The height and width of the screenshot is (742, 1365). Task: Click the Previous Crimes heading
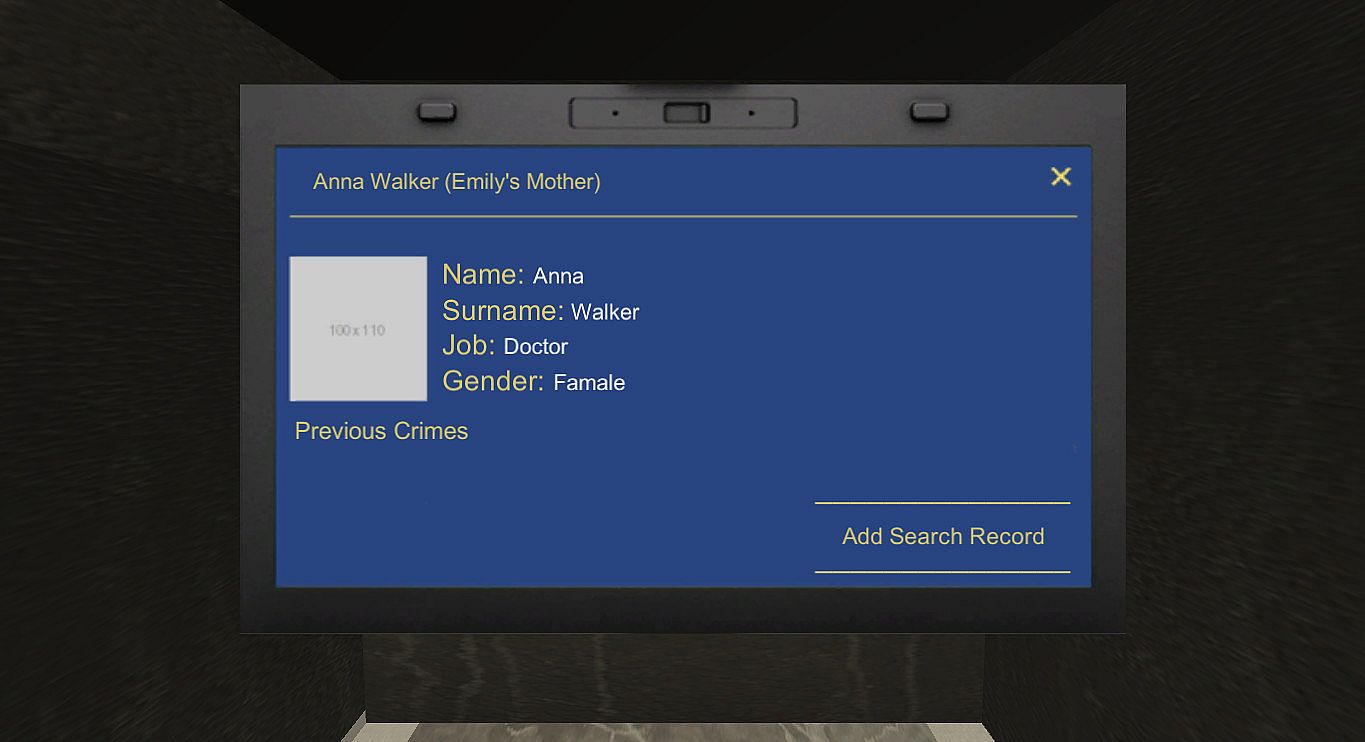(x=381, y=431)
